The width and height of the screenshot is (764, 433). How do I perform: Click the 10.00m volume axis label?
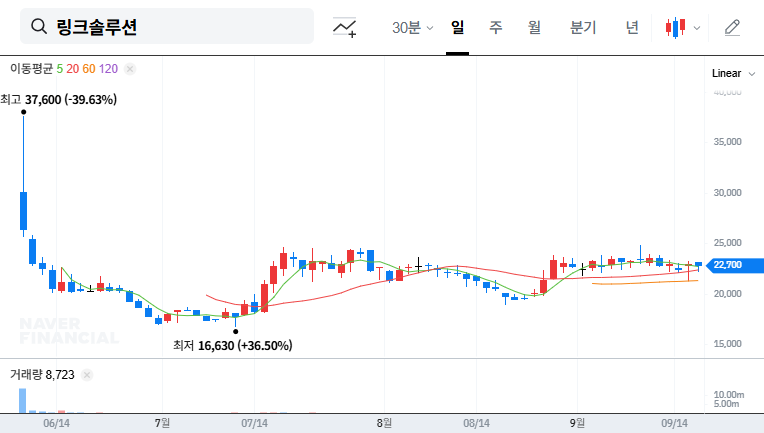point(729,395)
